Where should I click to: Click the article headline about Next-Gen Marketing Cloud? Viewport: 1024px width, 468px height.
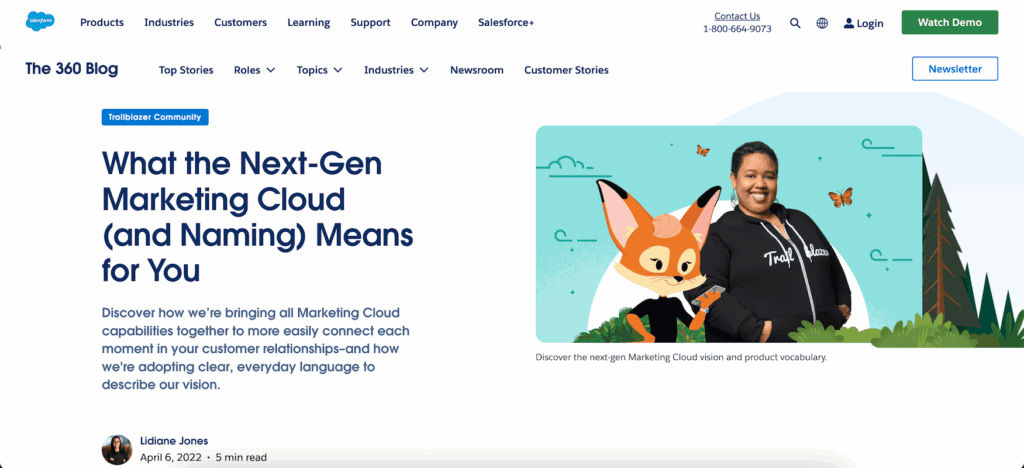[x=258, y=217]
